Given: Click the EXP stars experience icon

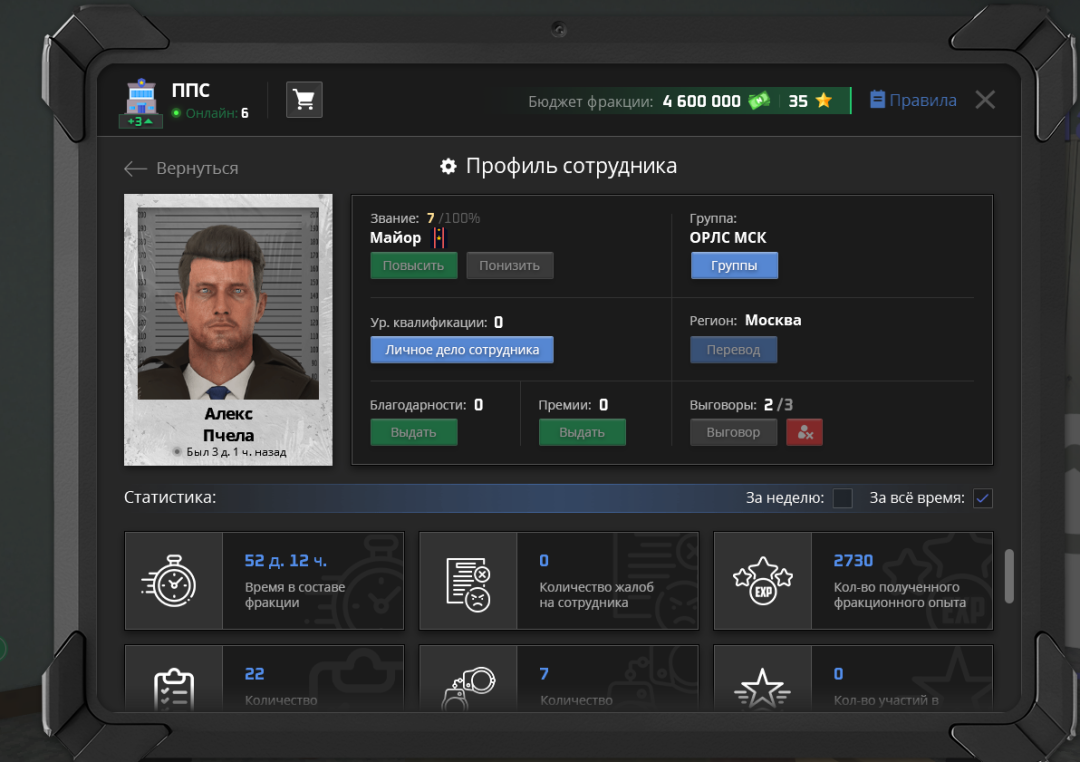Looking at the screenshot, I should (762, 581).
